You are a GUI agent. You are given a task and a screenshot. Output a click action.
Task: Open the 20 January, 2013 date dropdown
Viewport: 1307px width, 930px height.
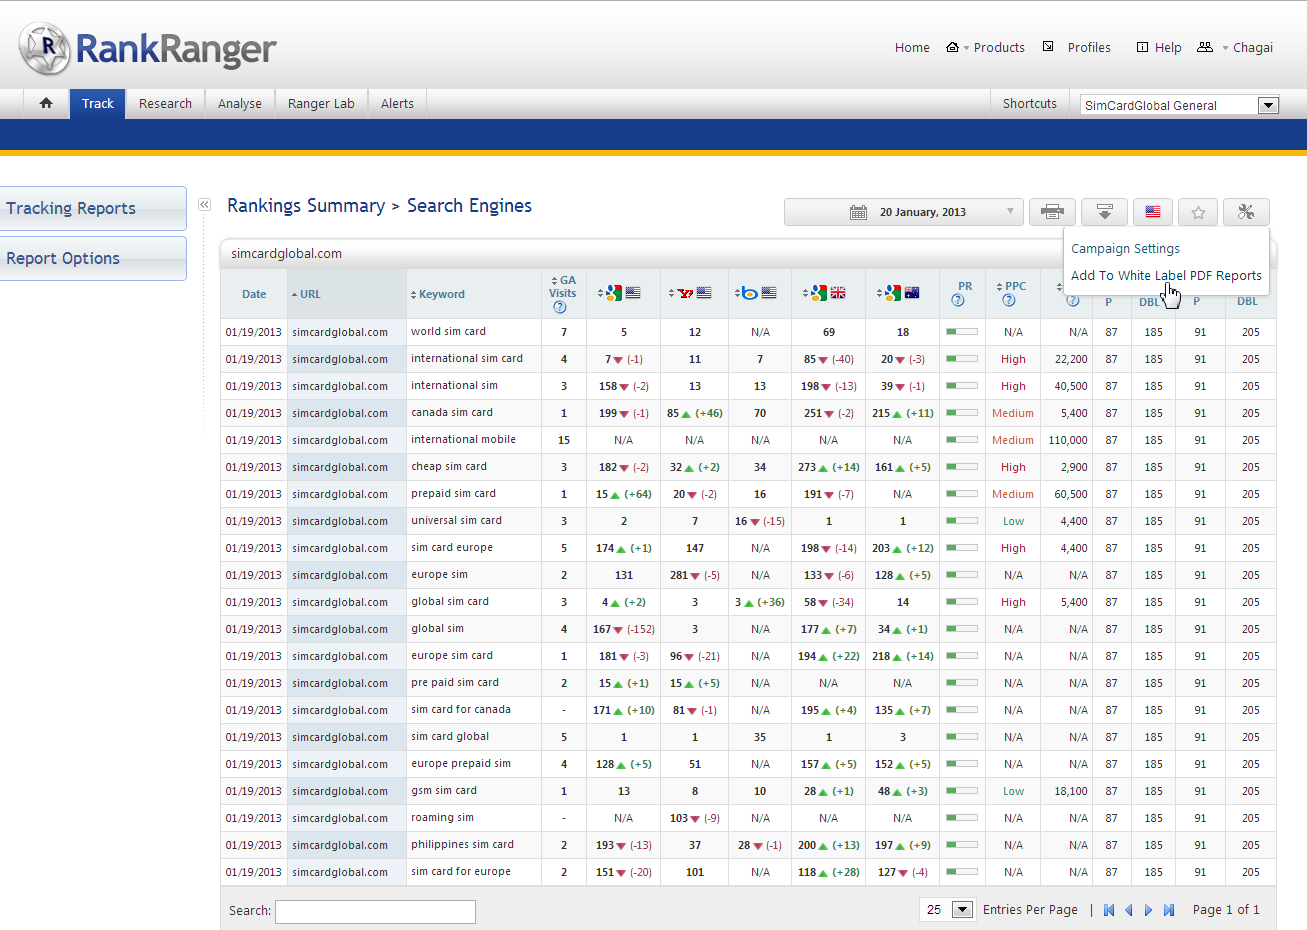[x=903, y=212]
